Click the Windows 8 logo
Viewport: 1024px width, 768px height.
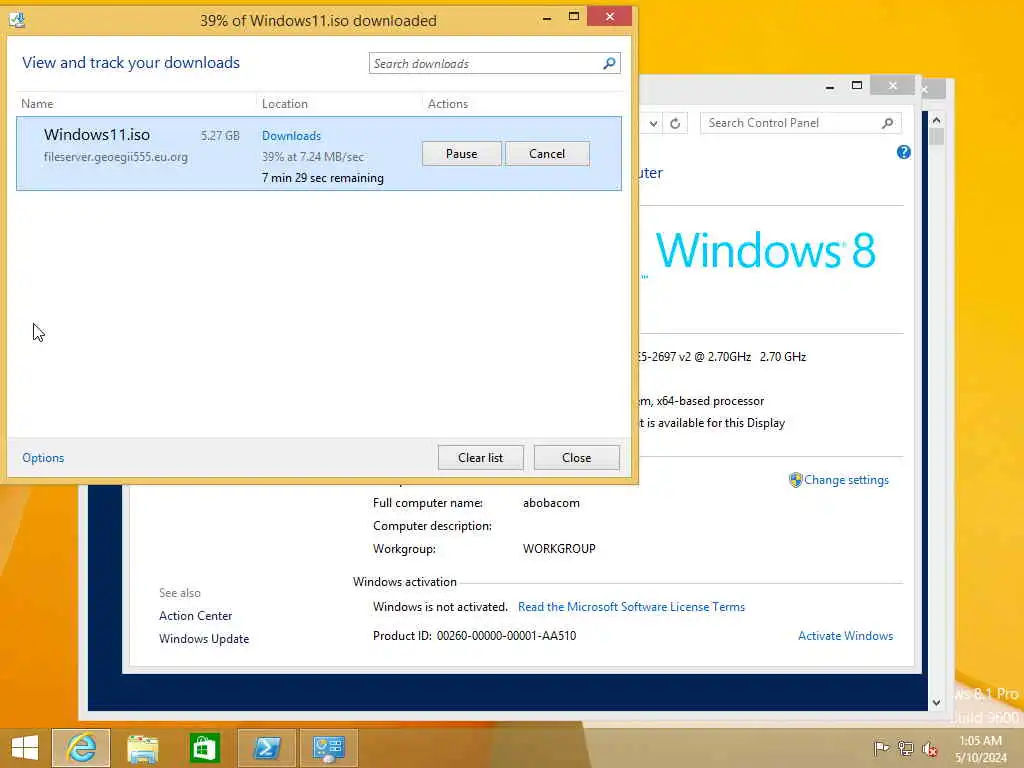(x=765, y=249)
